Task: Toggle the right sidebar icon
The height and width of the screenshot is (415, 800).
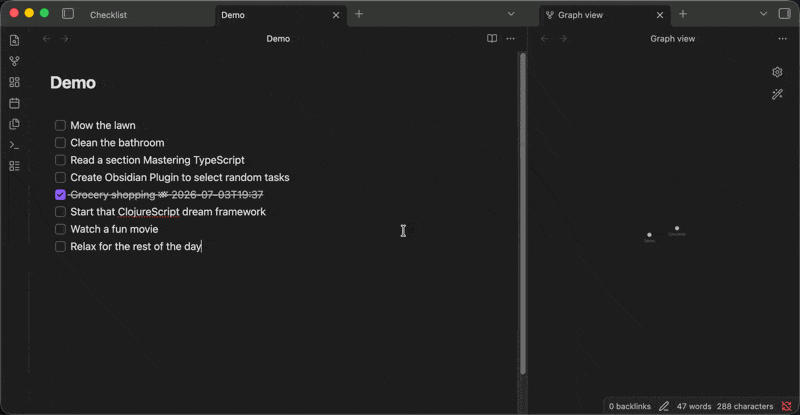Action: point(785,14)
